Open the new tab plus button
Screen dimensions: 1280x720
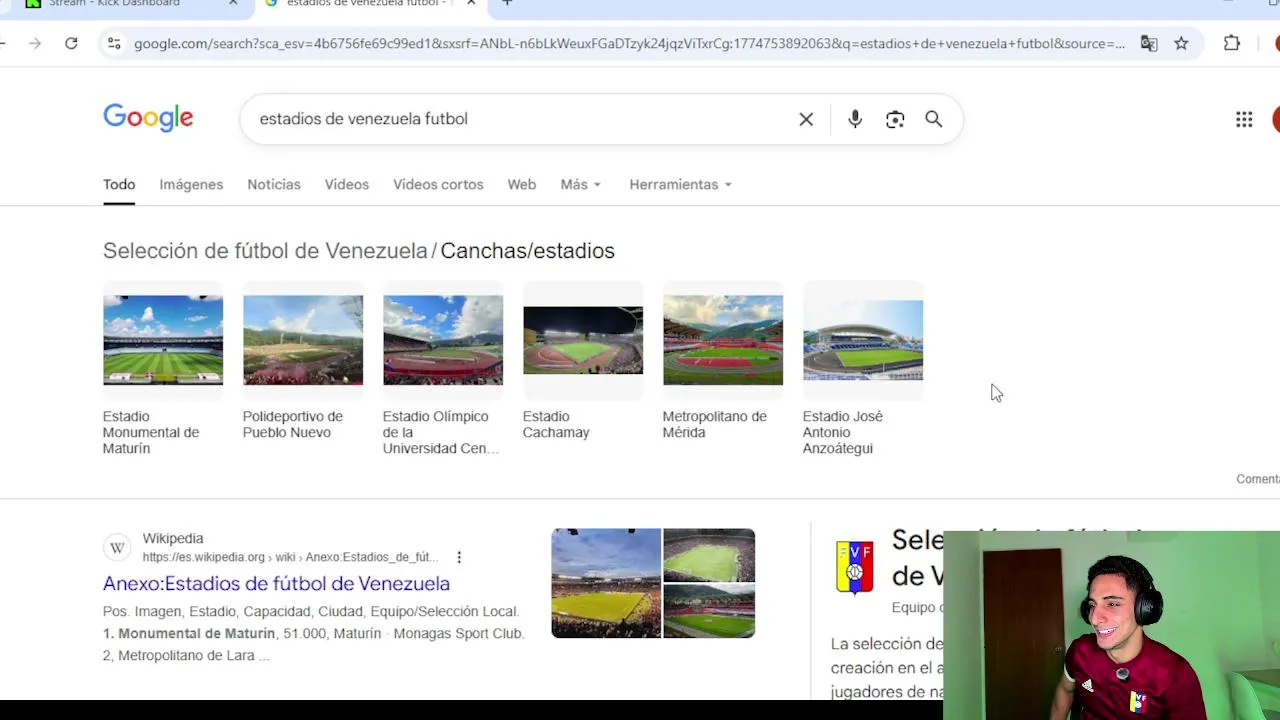(507, 3)
